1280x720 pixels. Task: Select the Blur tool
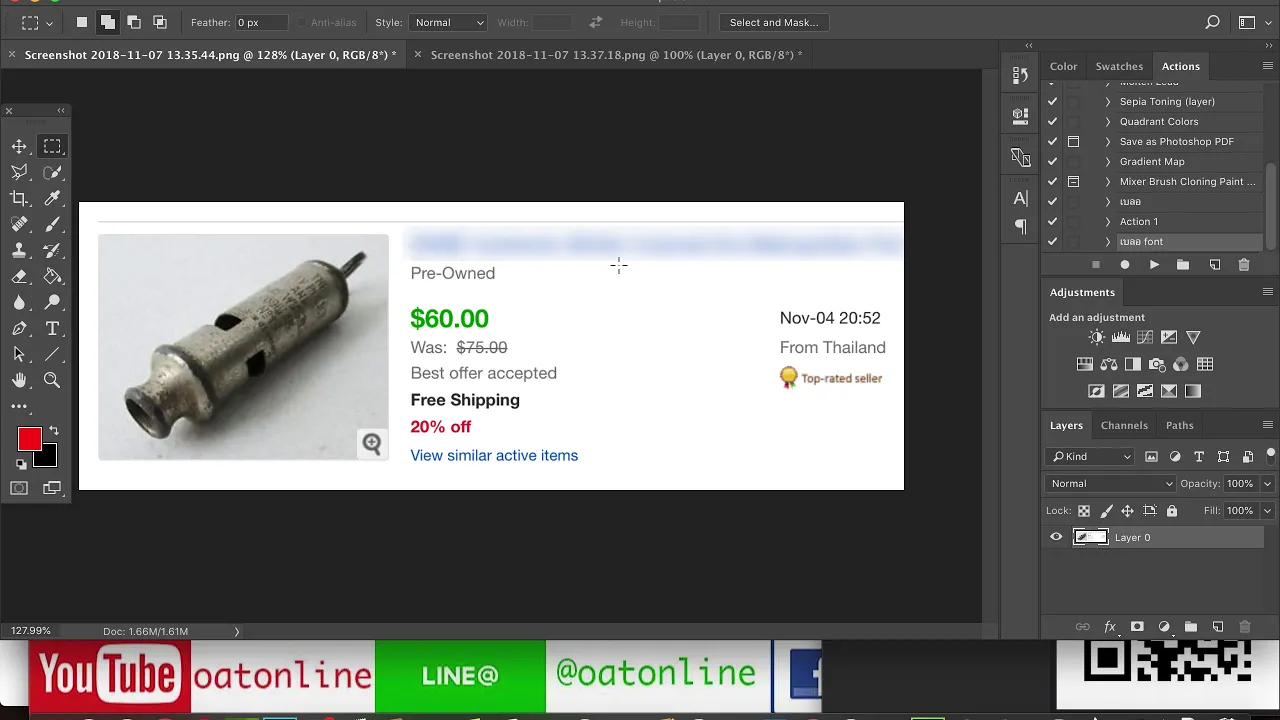tap(19, 303)
